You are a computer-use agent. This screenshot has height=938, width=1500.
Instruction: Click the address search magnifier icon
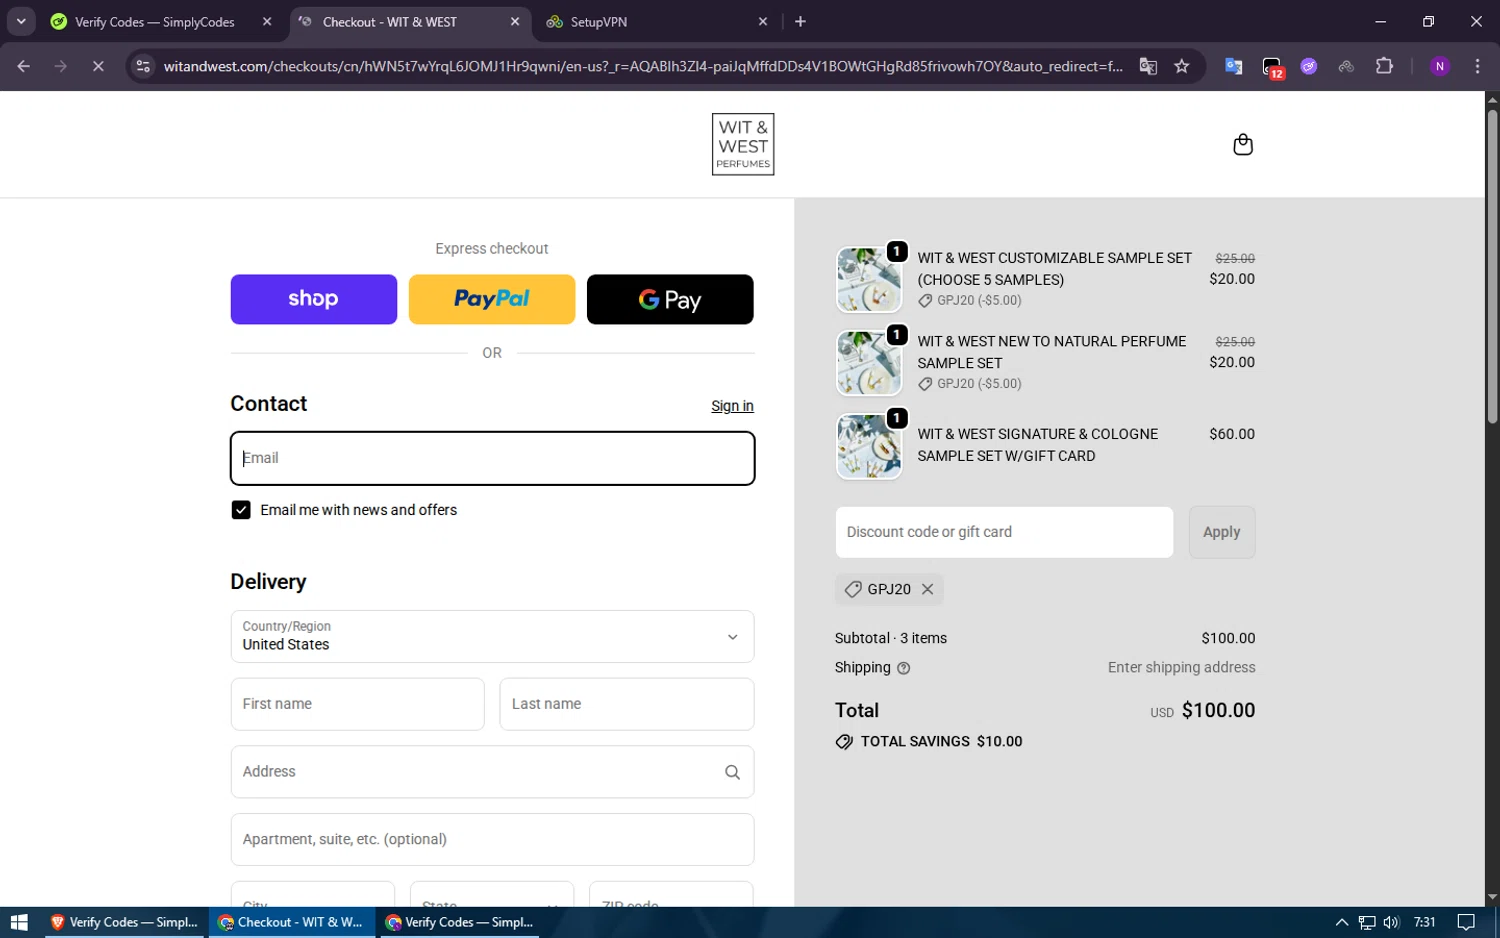(732, 772)
